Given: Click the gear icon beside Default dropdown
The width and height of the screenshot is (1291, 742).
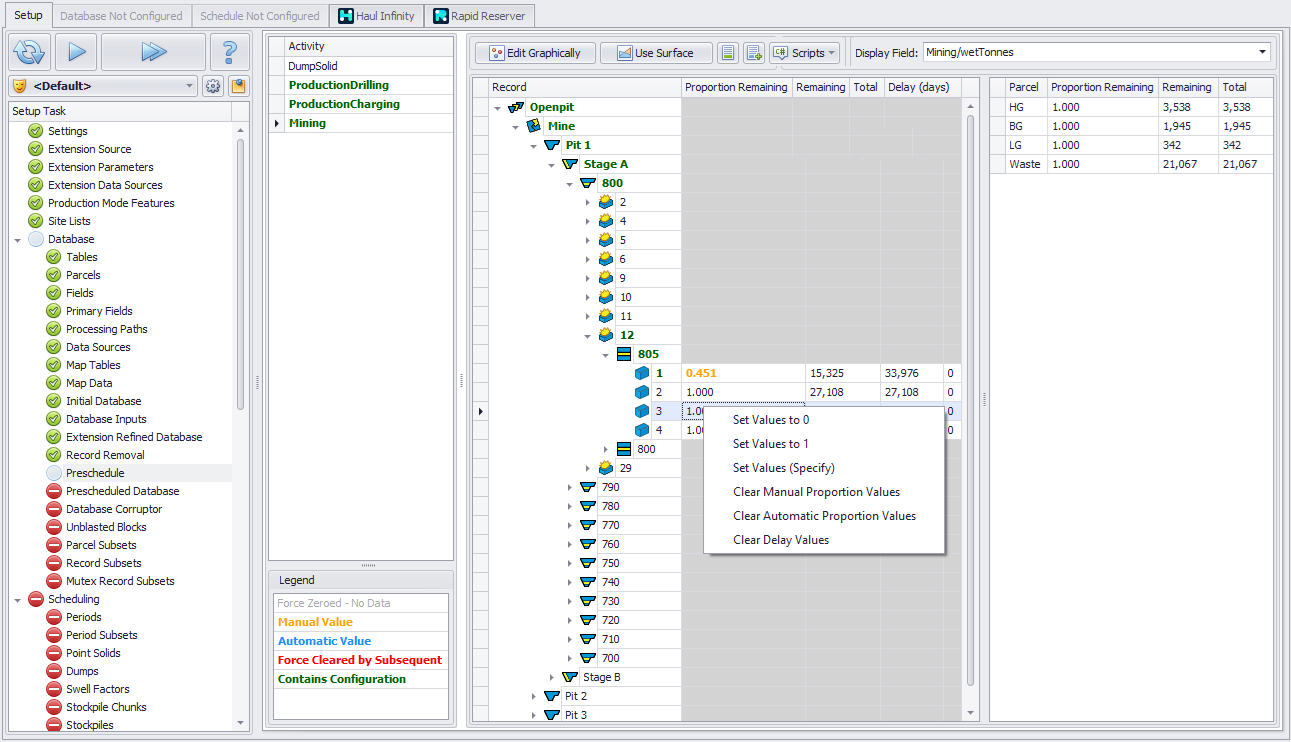Looking at the screenshot, I should click(x=213, y=86).
